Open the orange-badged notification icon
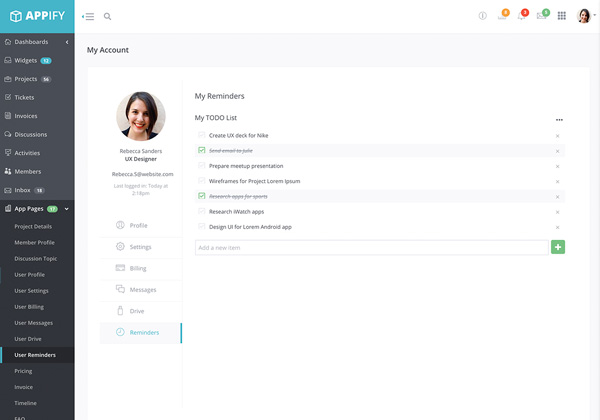Viewport: 600px width, 420px height. tap(503, 15)
